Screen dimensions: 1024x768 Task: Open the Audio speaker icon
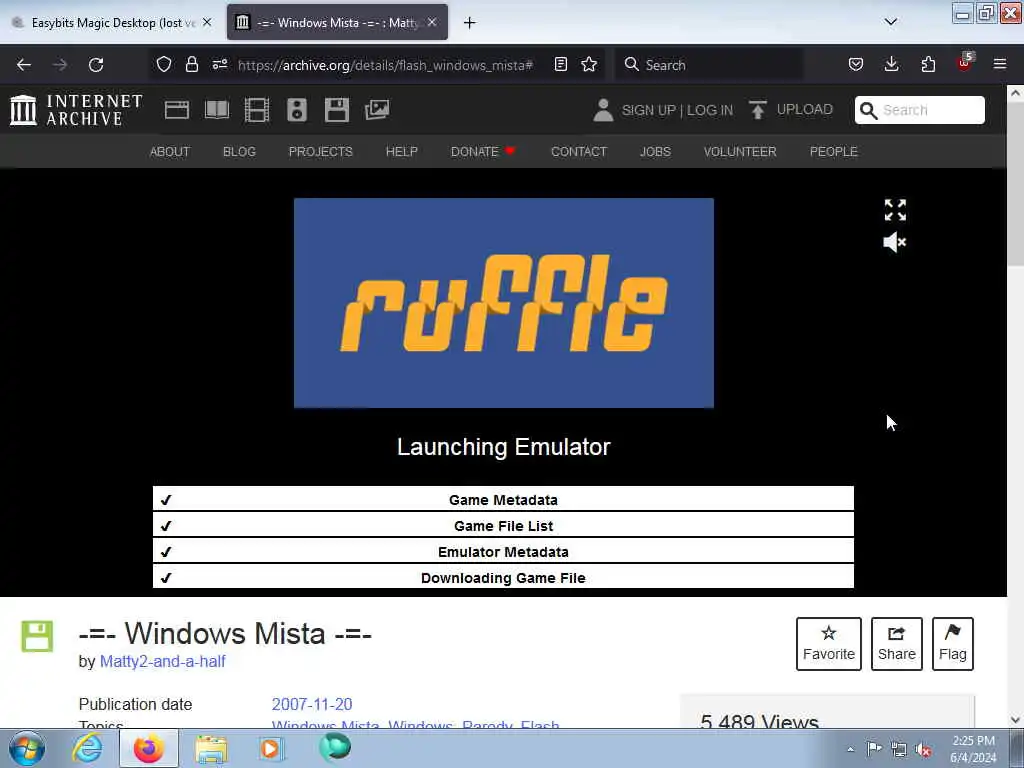coord(297,110)
